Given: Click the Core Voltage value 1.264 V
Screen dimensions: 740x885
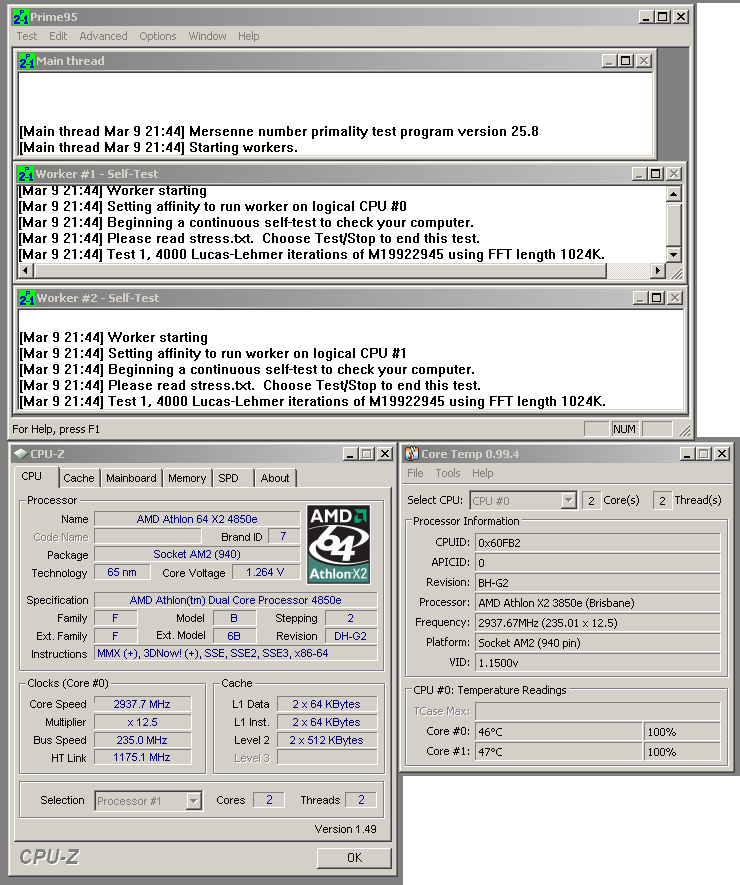Looking at the screenshot, I should [x=265, y=572].
